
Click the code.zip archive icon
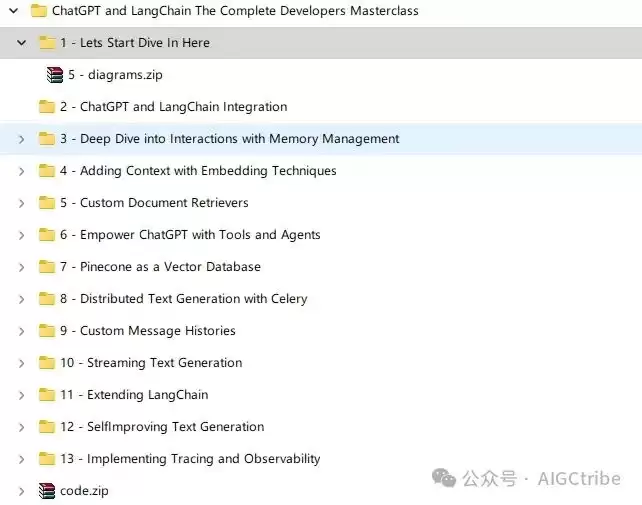47,491
